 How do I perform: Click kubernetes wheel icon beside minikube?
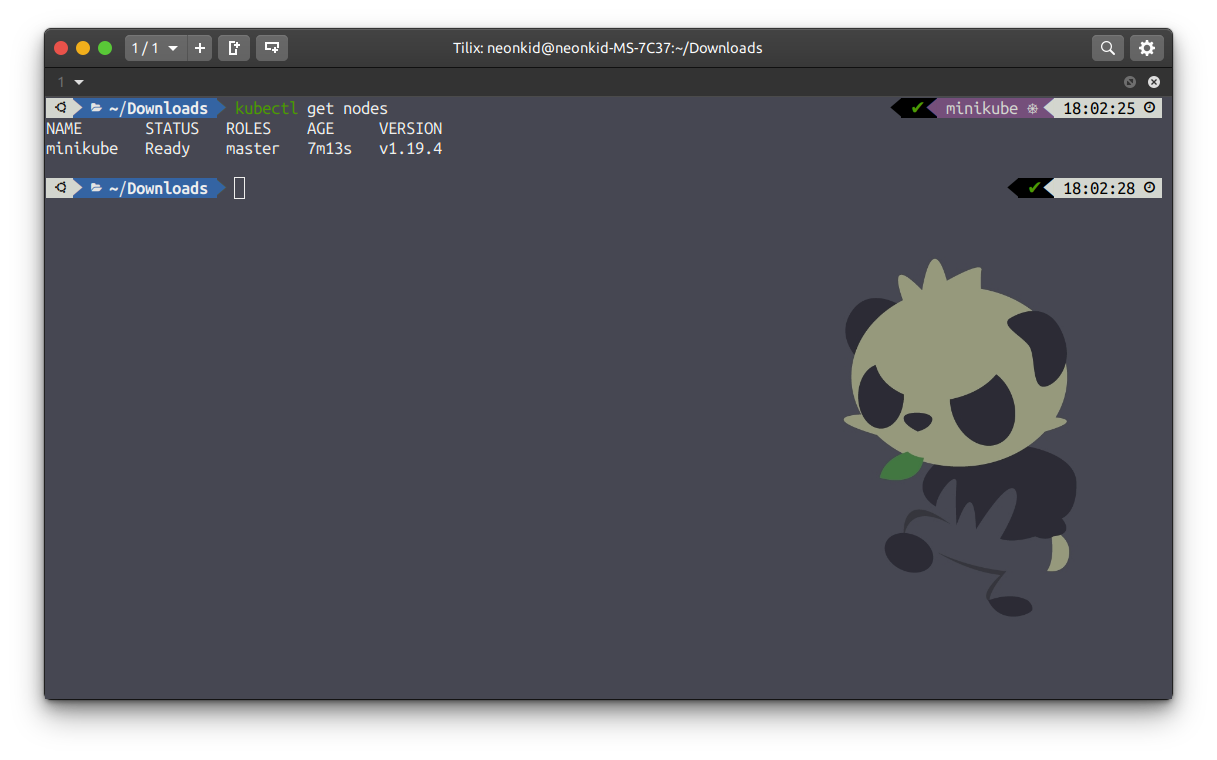tap(1032, 108)
